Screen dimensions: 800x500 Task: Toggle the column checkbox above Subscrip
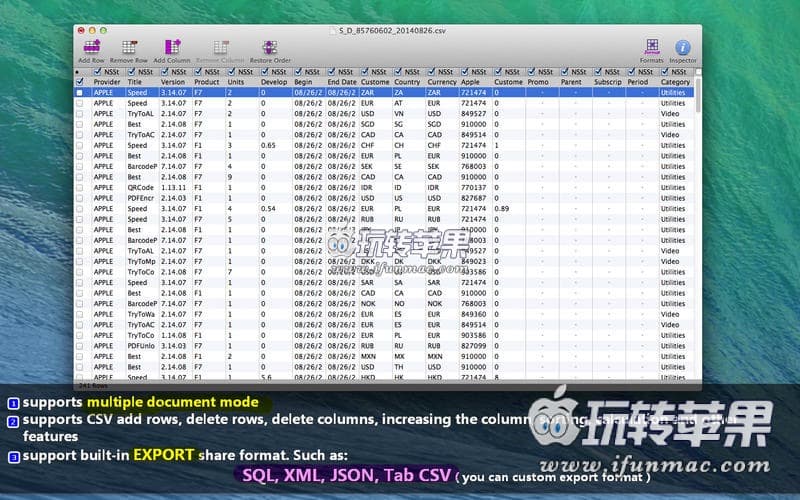(598, 72)
